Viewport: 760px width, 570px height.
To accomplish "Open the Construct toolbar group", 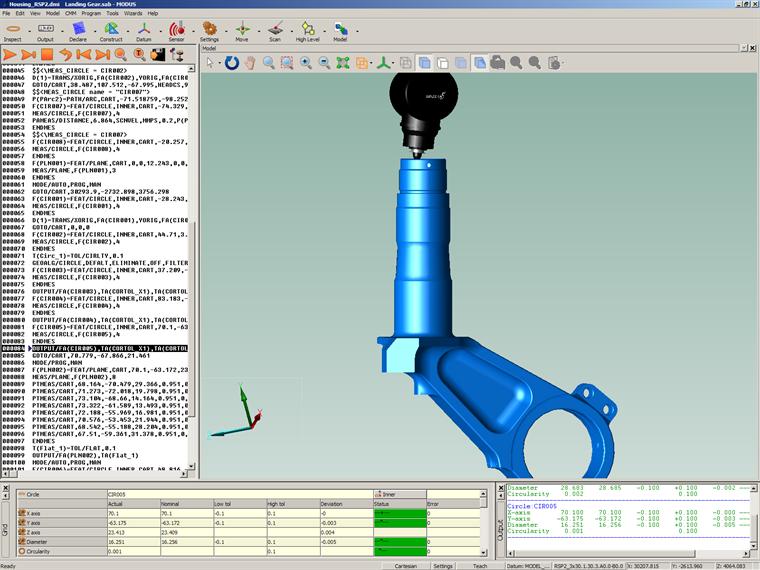I will (111, 32).
